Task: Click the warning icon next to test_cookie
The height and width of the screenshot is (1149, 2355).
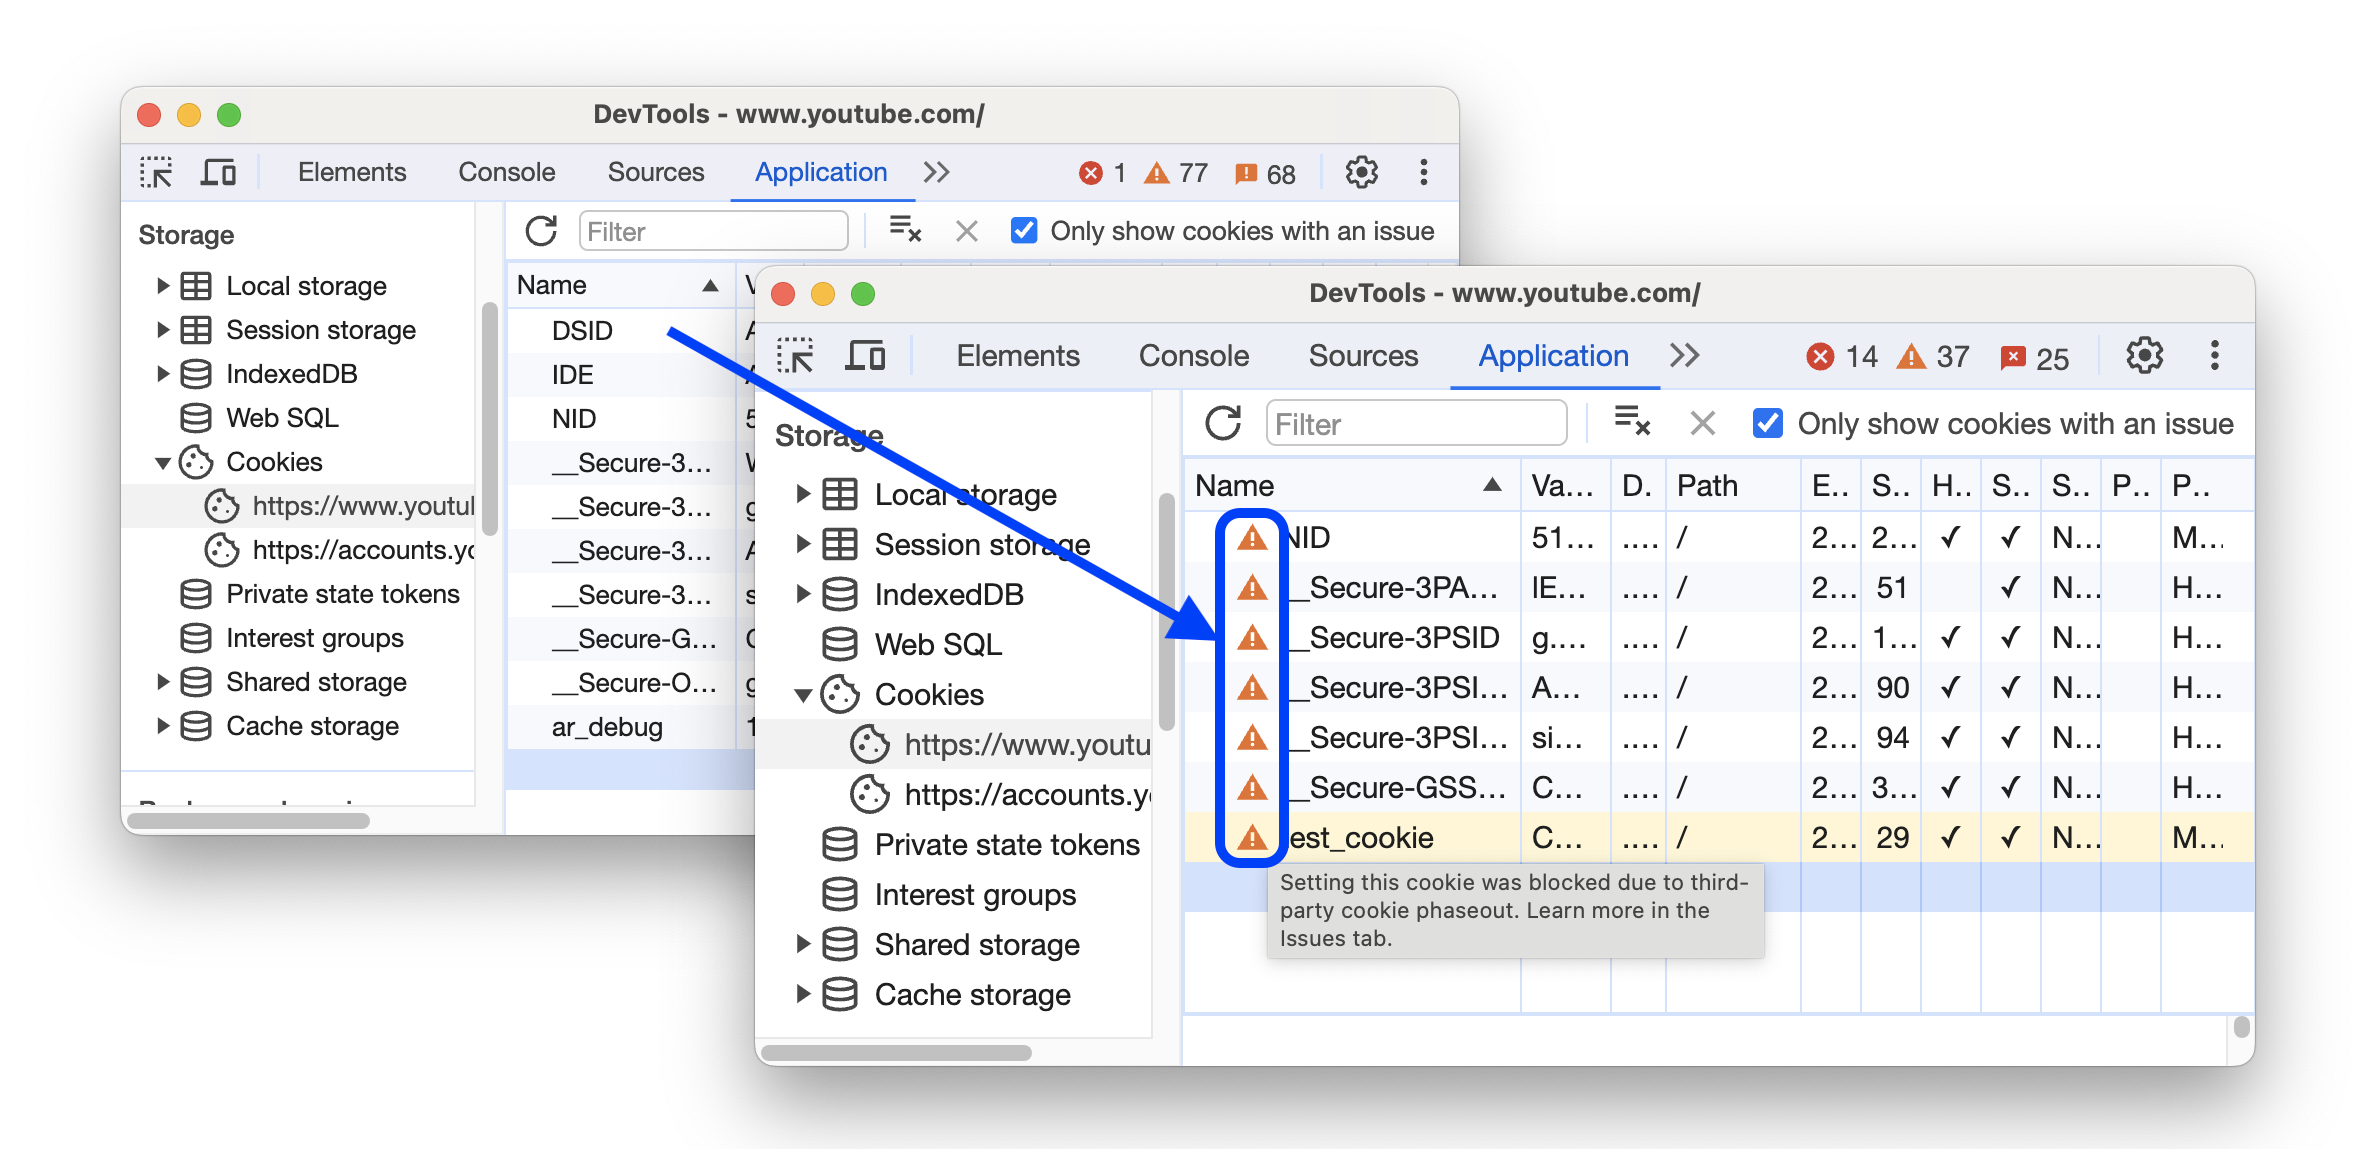Action: pos(1251,835)
